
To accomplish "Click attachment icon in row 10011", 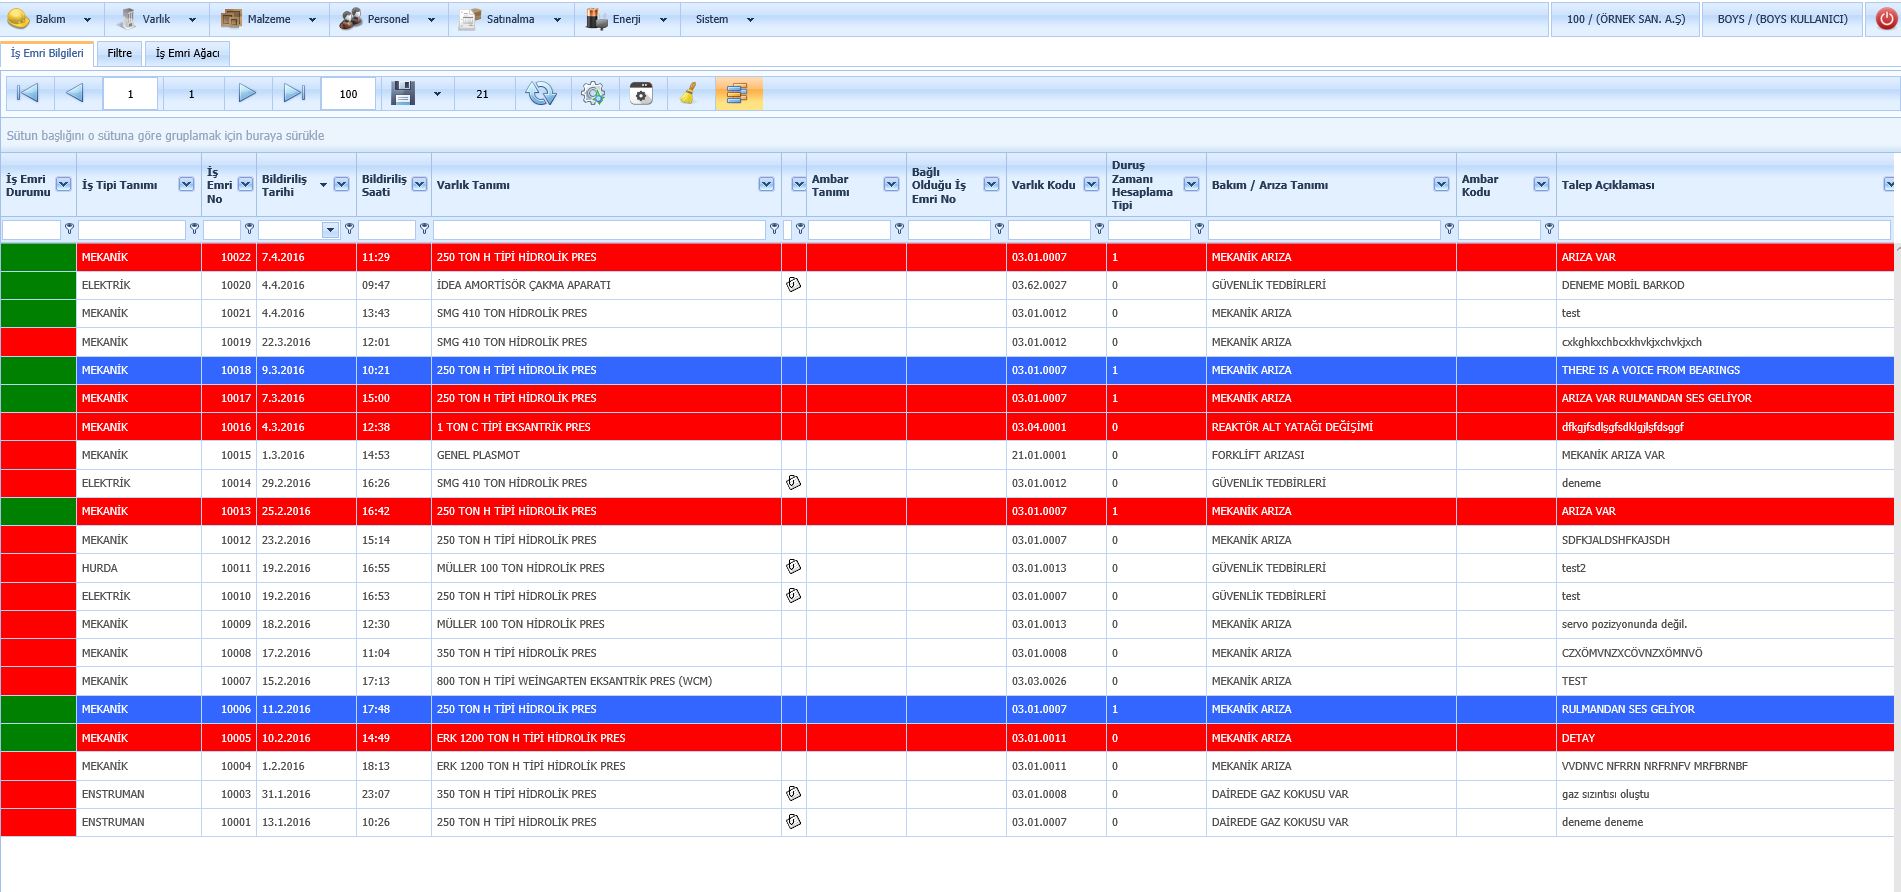I will pos(793,566).
